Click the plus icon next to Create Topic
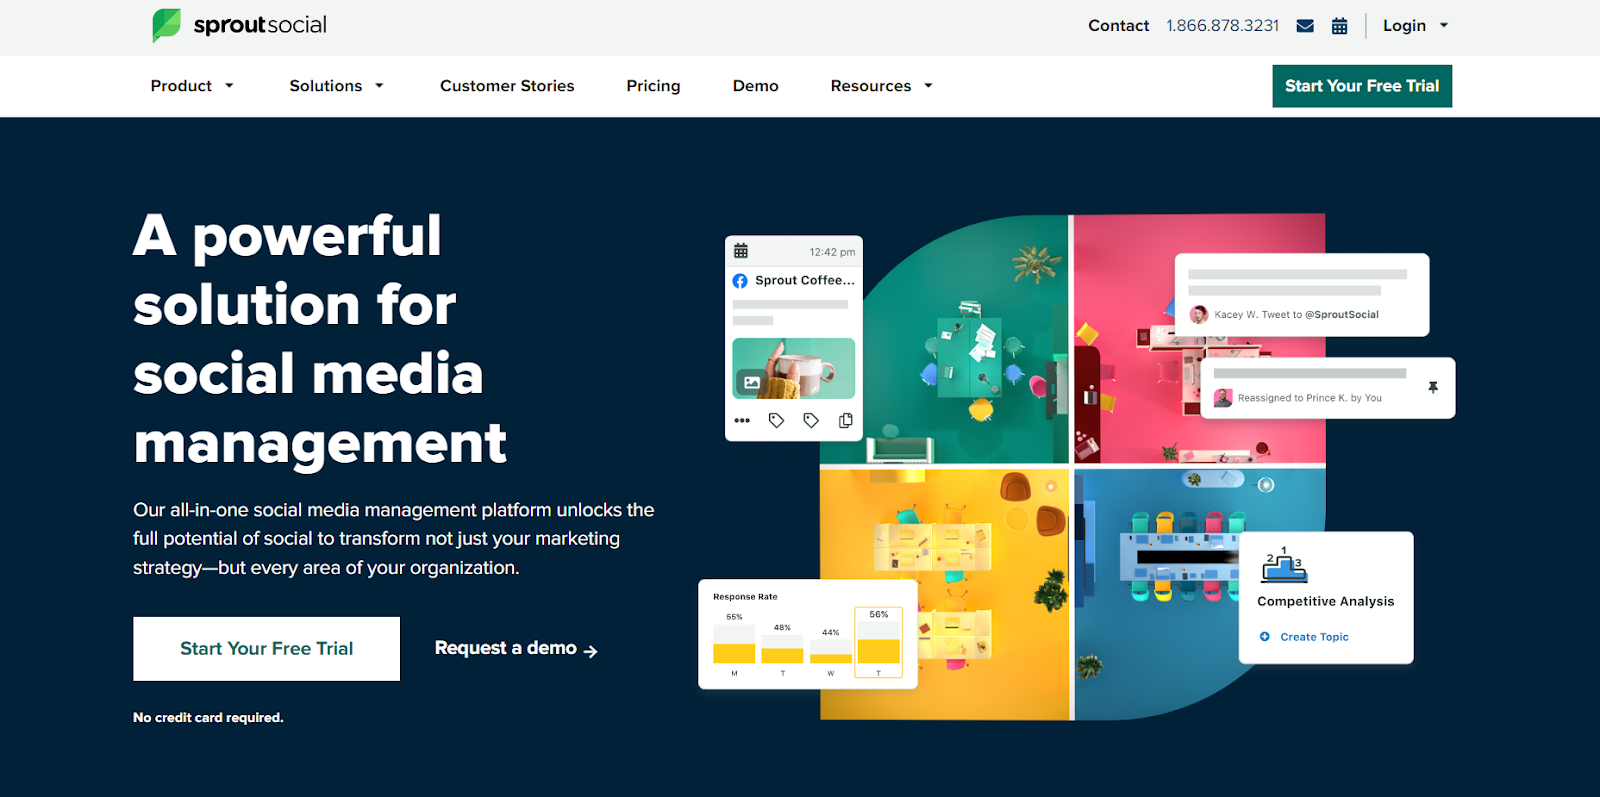1600x797 pixels. point(1265,637)
